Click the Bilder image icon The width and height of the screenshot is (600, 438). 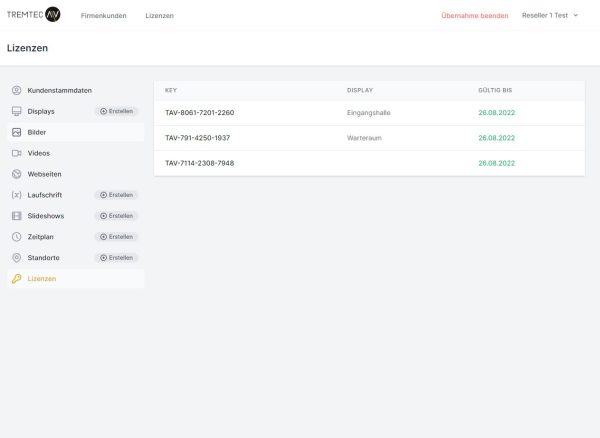point(16,132)
